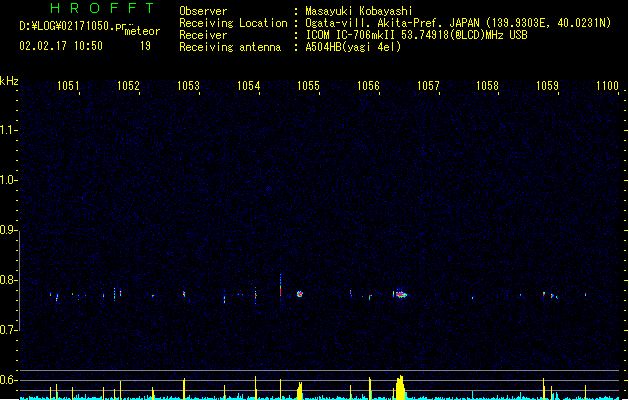Screen dimensions: 629x400
Task: Click the date stamp 02.02.17 10:50
Action: click(61, 46)
